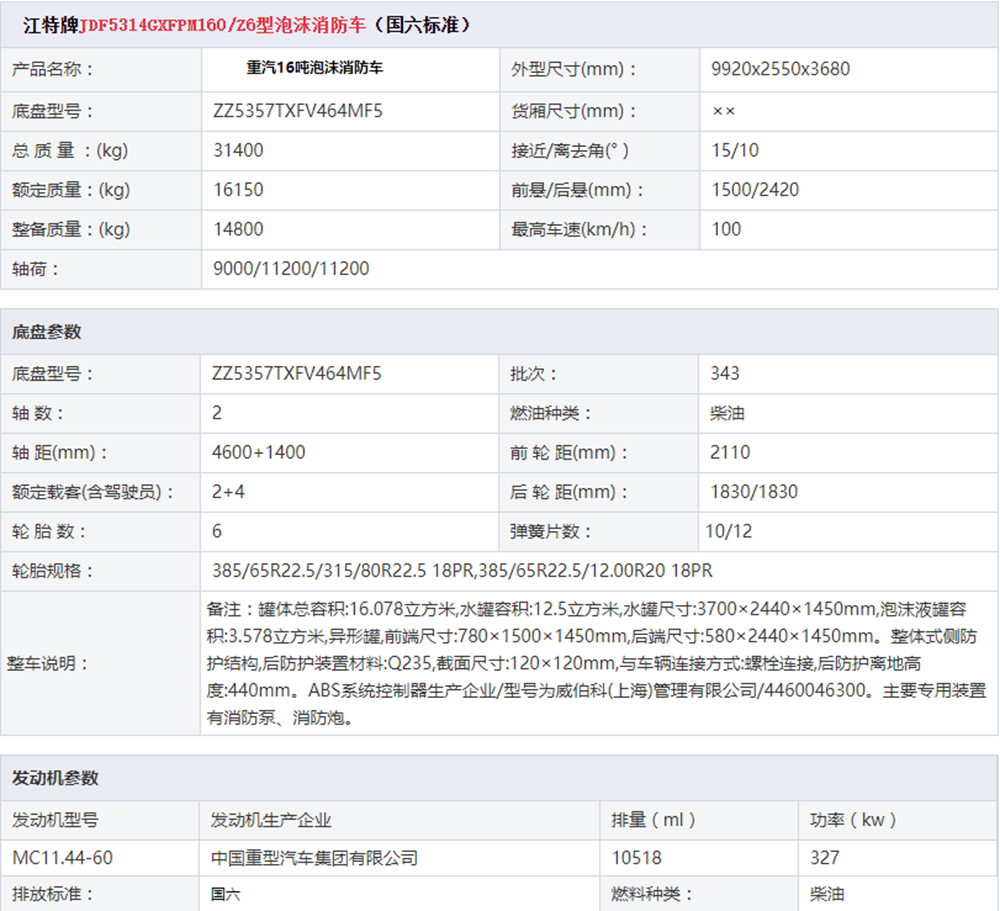The height and width of the screenshot is (911, 1000).
Task: Click wheelbase value 4600+1400
Action: pyautogui.click(x=258, y=452)
